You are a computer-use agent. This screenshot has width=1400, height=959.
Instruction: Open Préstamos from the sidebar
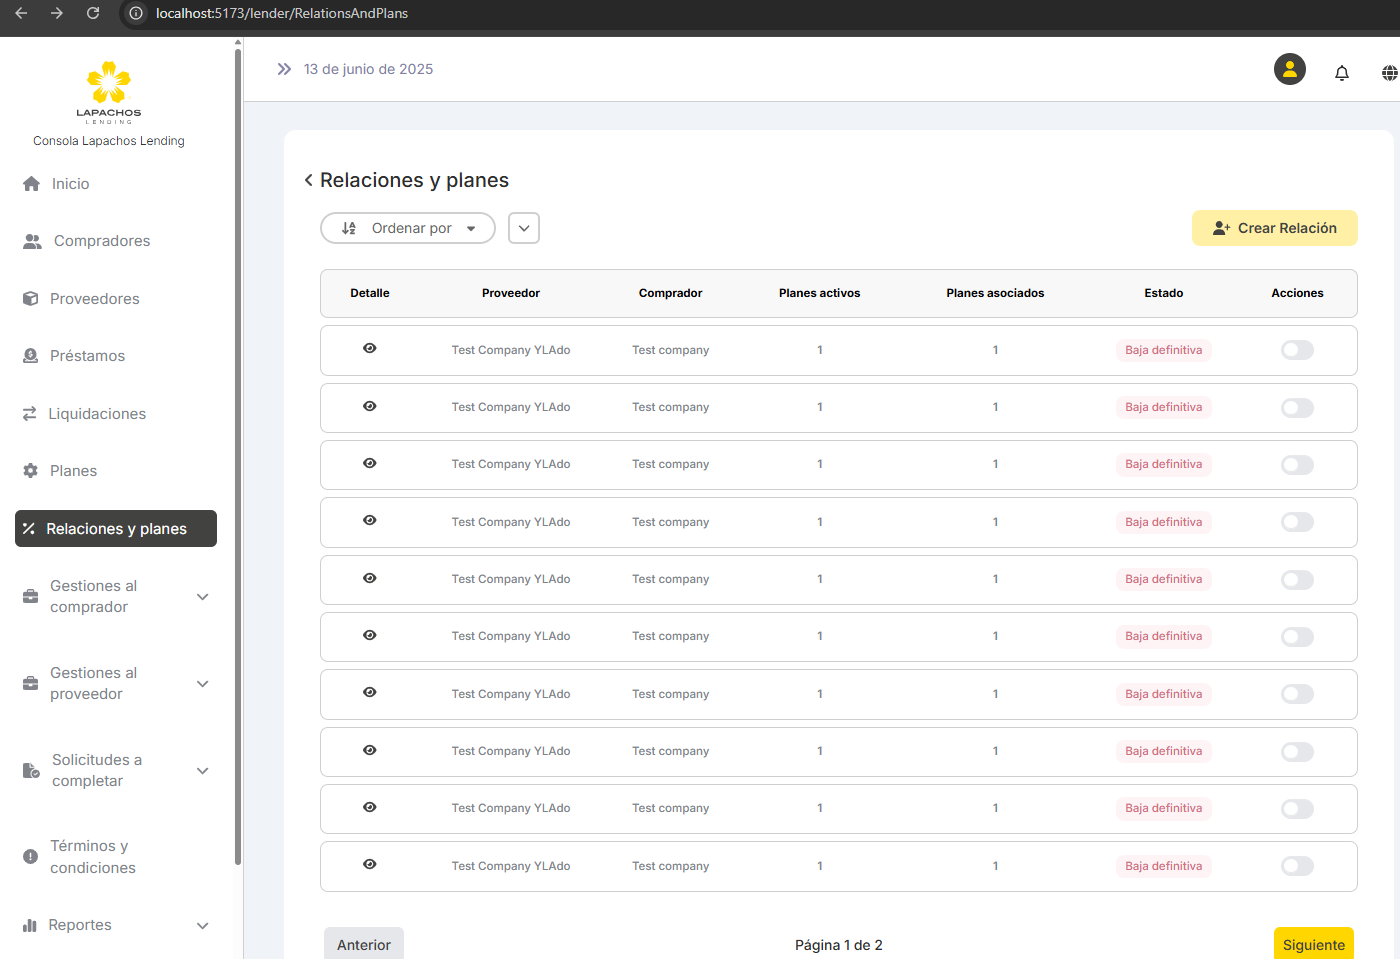[x=87, y=356]
